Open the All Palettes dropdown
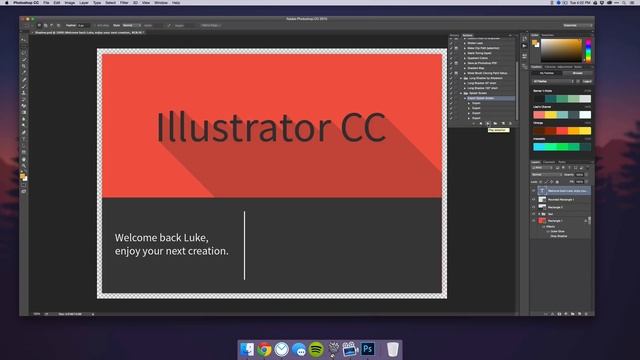The image size is (640, 360). point(553,81)
